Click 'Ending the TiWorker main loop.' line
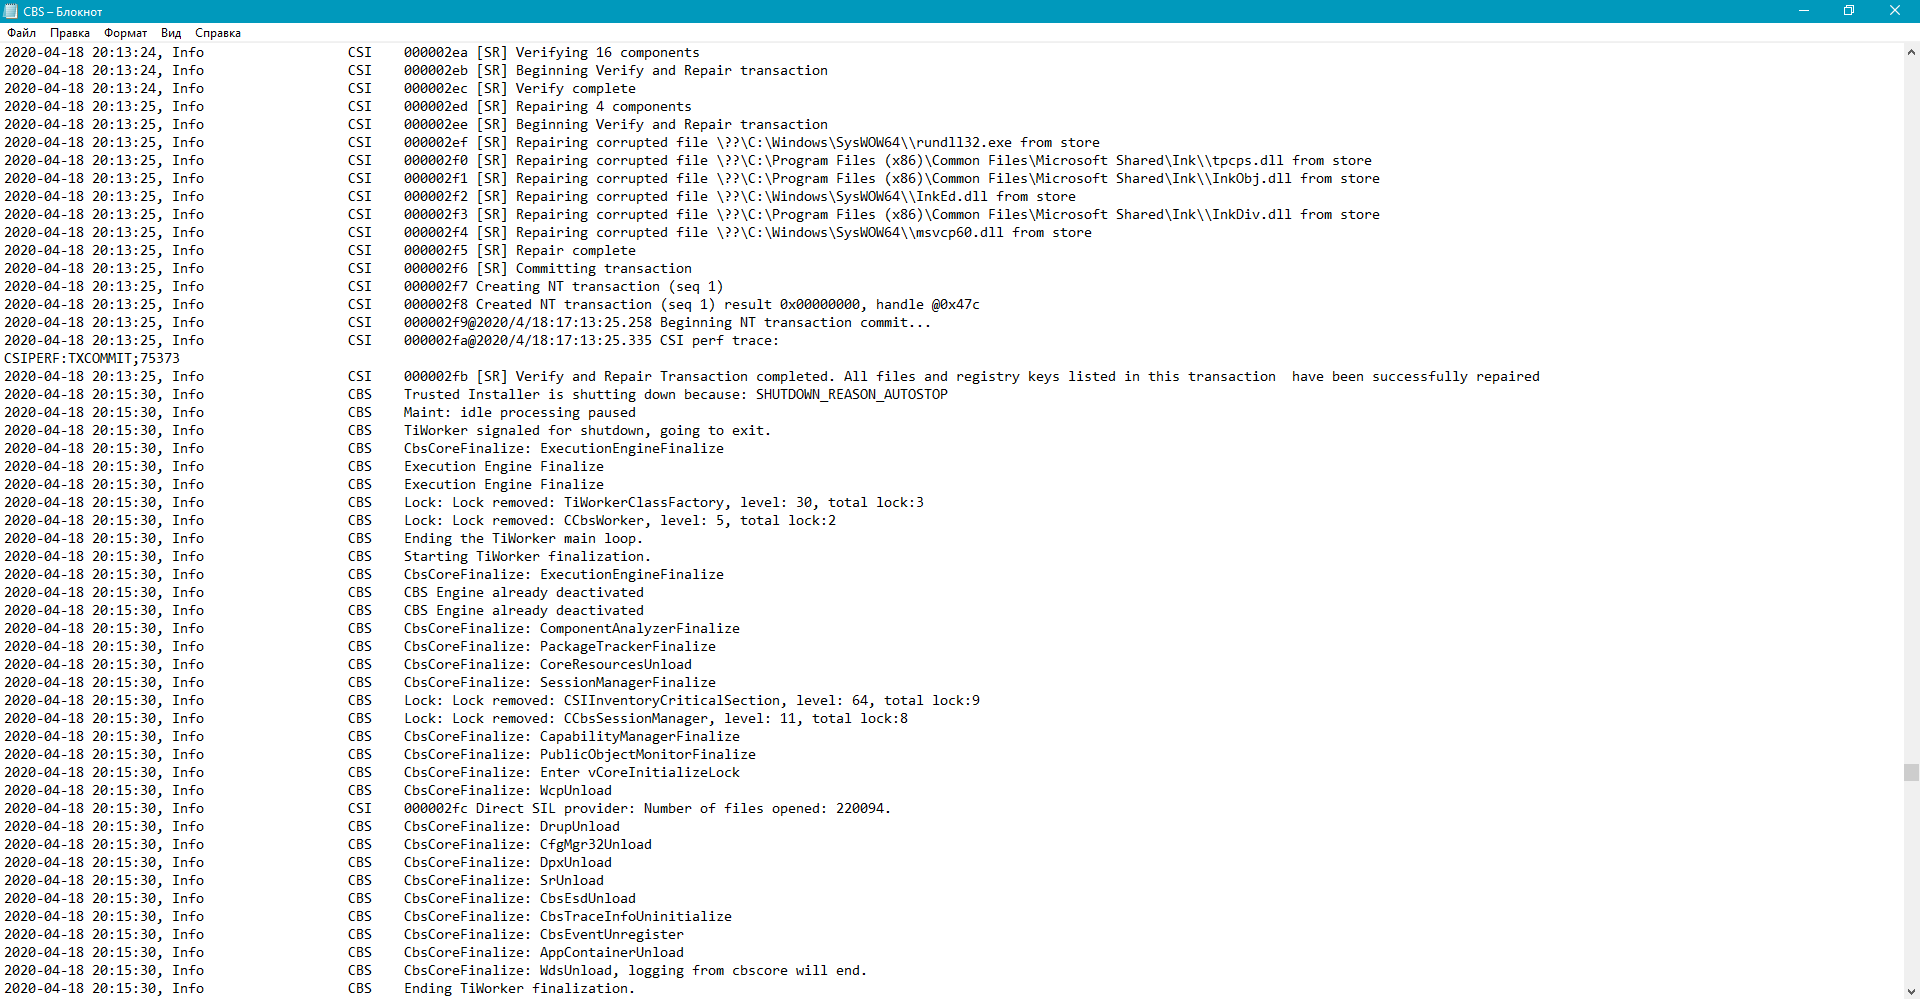 click(523, 539)
